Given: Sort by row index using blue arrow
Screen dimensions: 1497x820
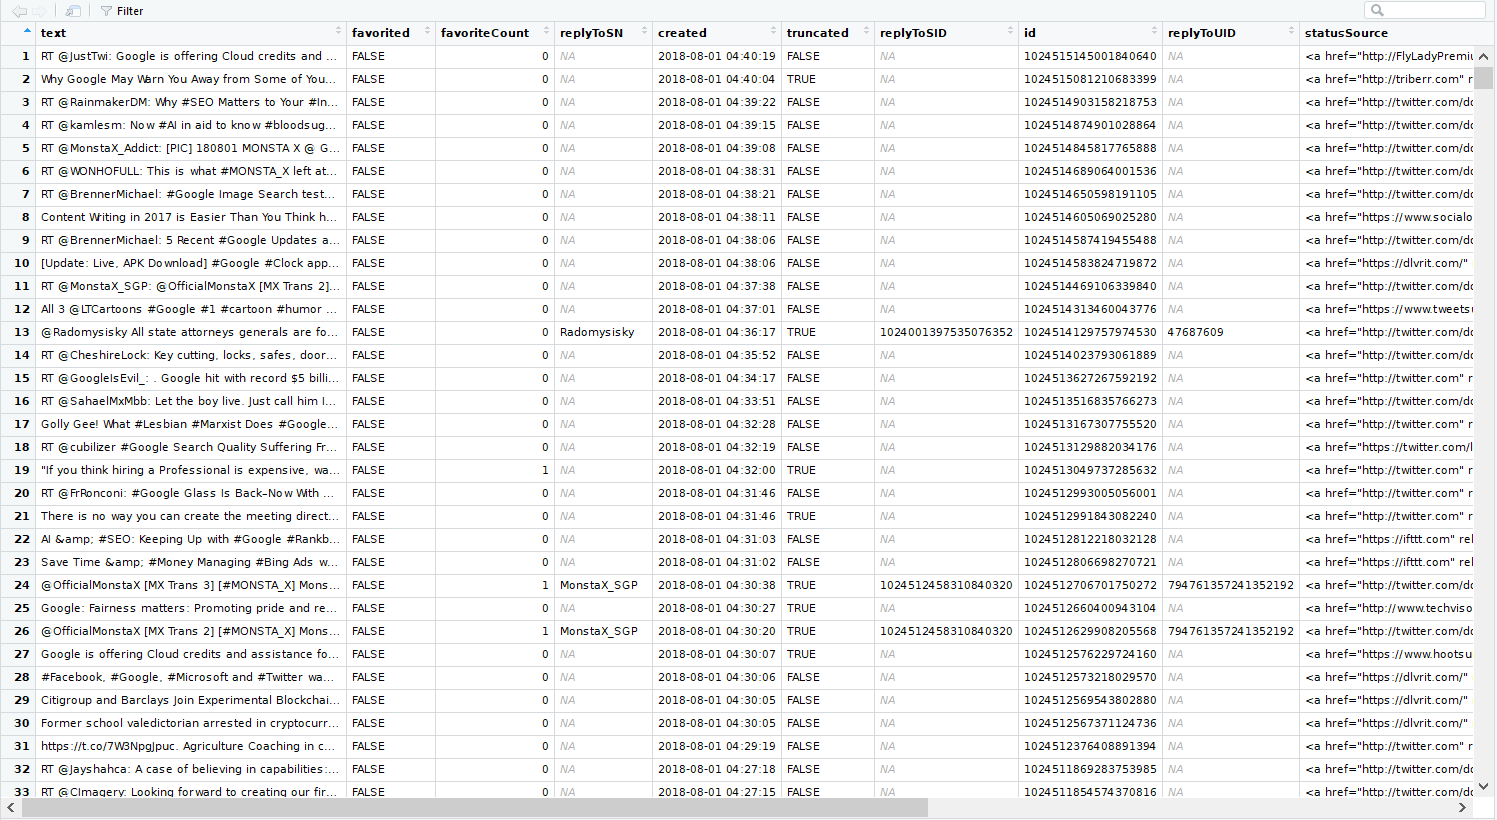Looking at the screenshot, I should (x=27, y=32).
